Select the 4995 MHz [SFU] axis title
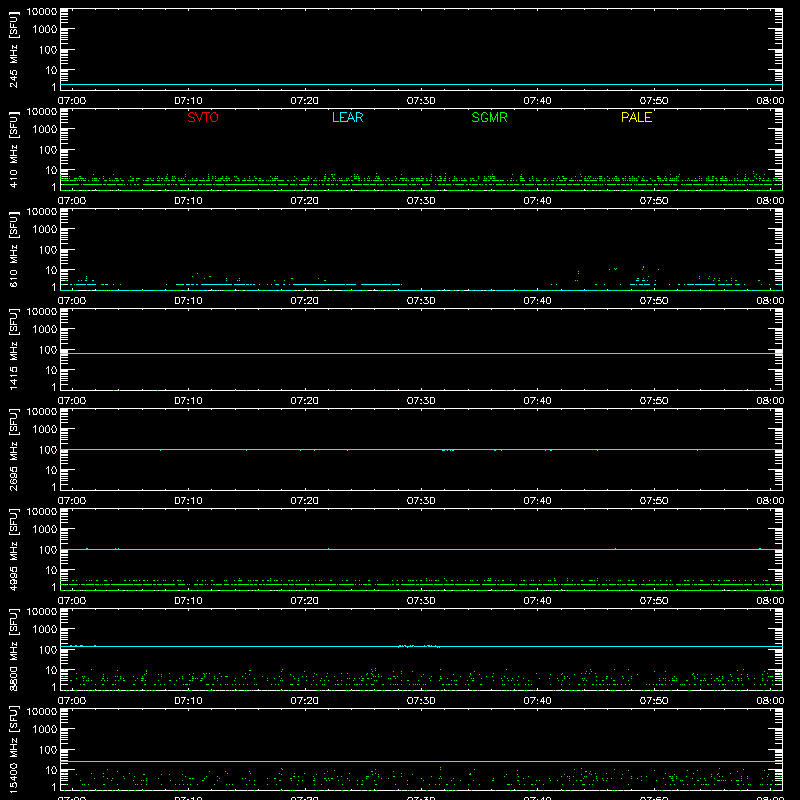This screenshot has width=800, height=800. (13, 550)
